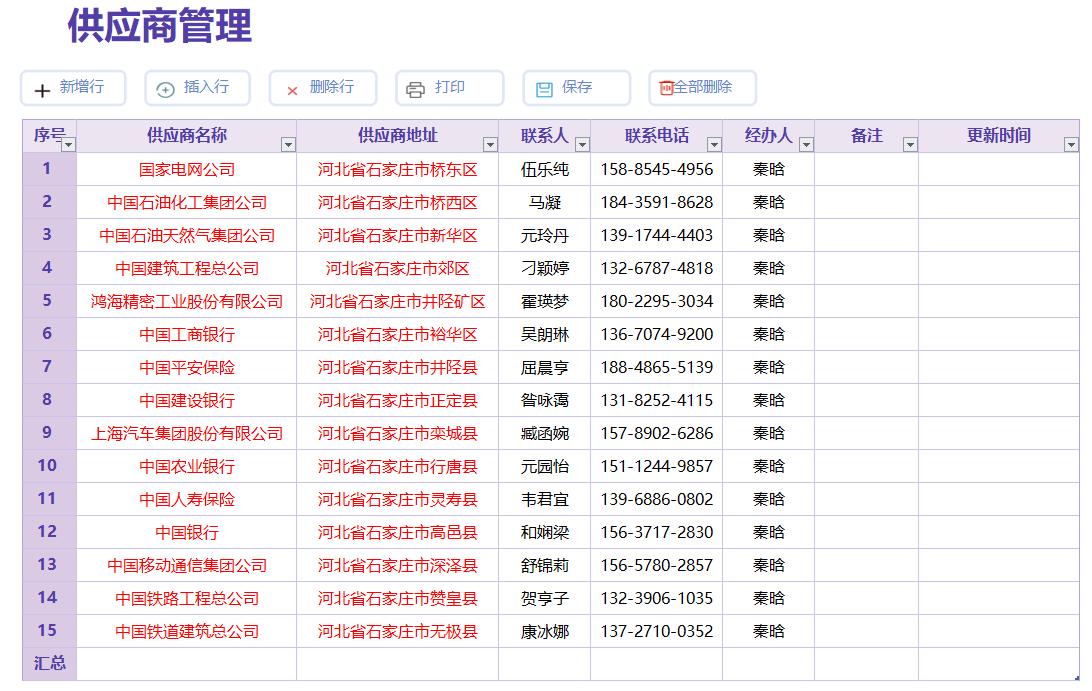Viewport: 1092px width, 691px height.
Task: Open the 经办人 column filter dropdown
Action: pos(806,145)
